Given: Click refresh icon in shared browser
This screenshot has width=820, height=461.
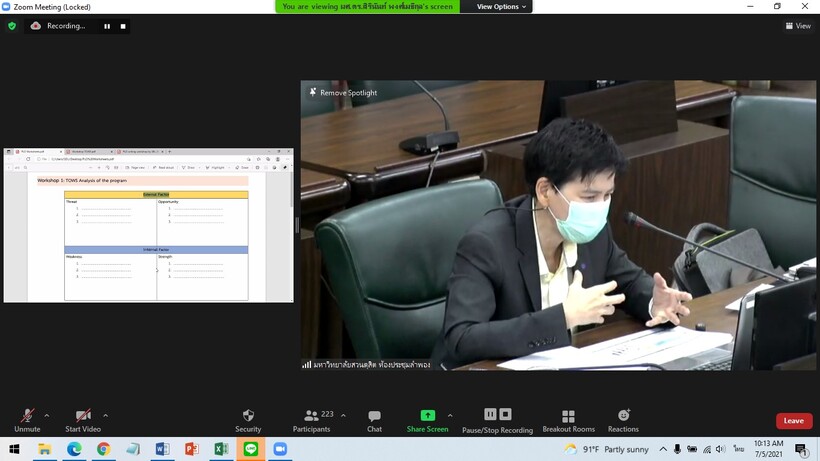Looking at the screenshot, I should [x=28, y=159].
